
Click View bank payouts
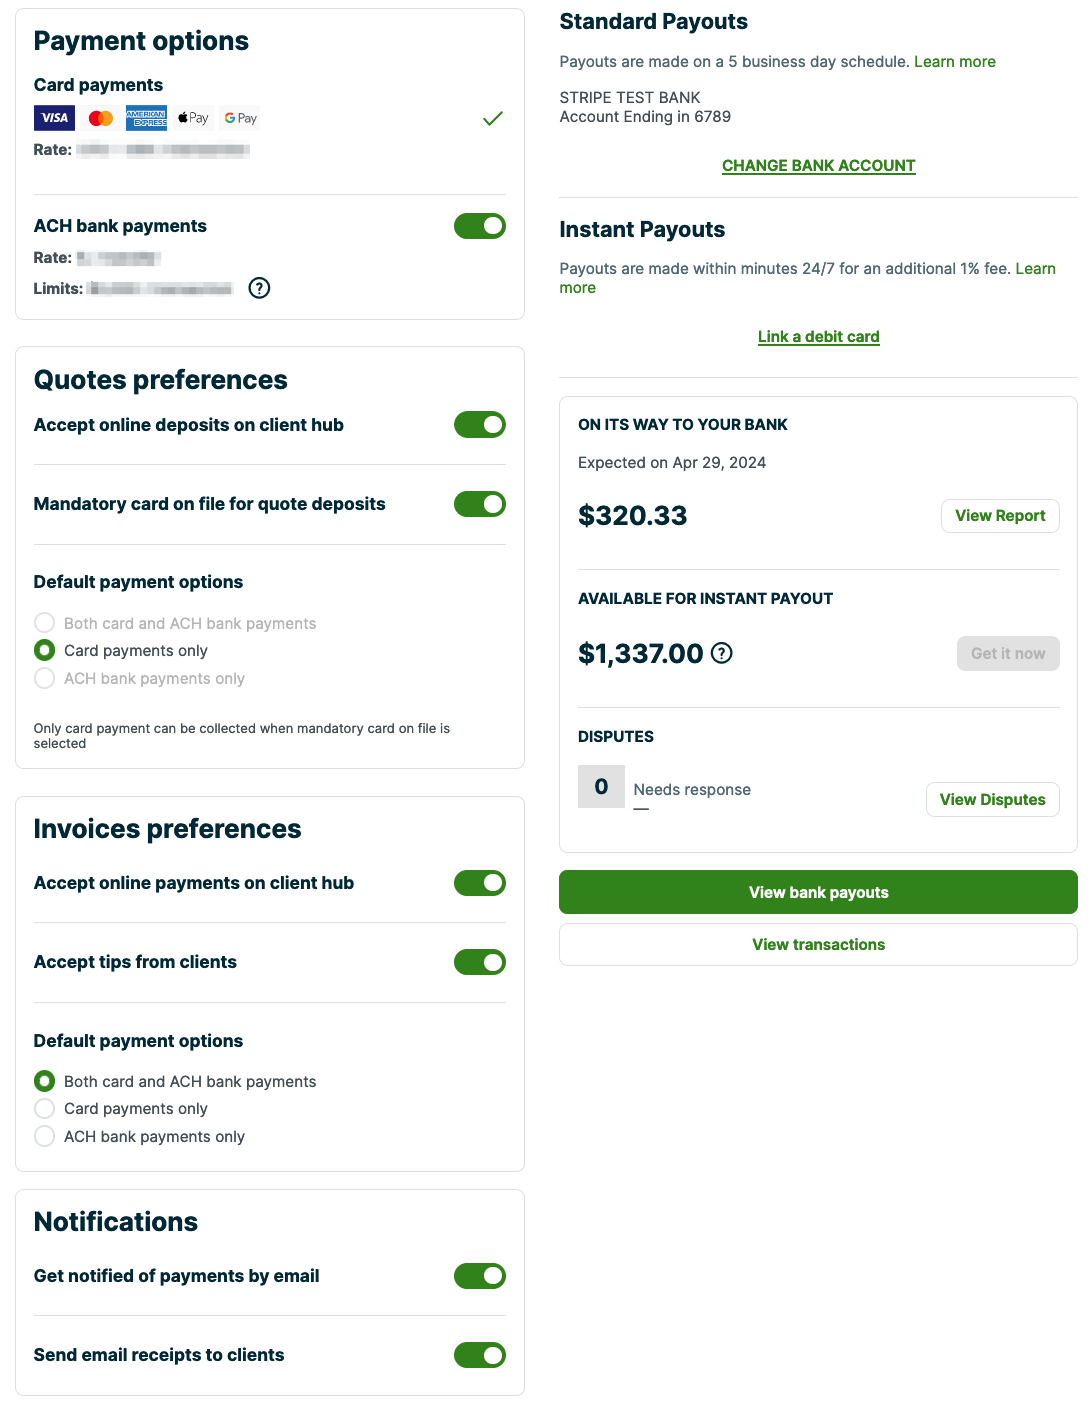(818, 892)
